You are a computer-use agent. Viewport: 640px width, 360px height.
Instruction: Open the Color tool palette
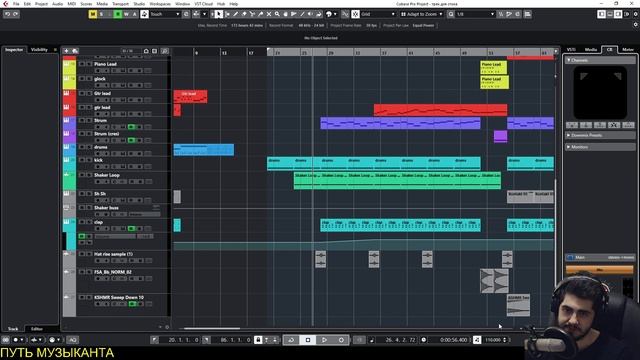tap(329, 14)
